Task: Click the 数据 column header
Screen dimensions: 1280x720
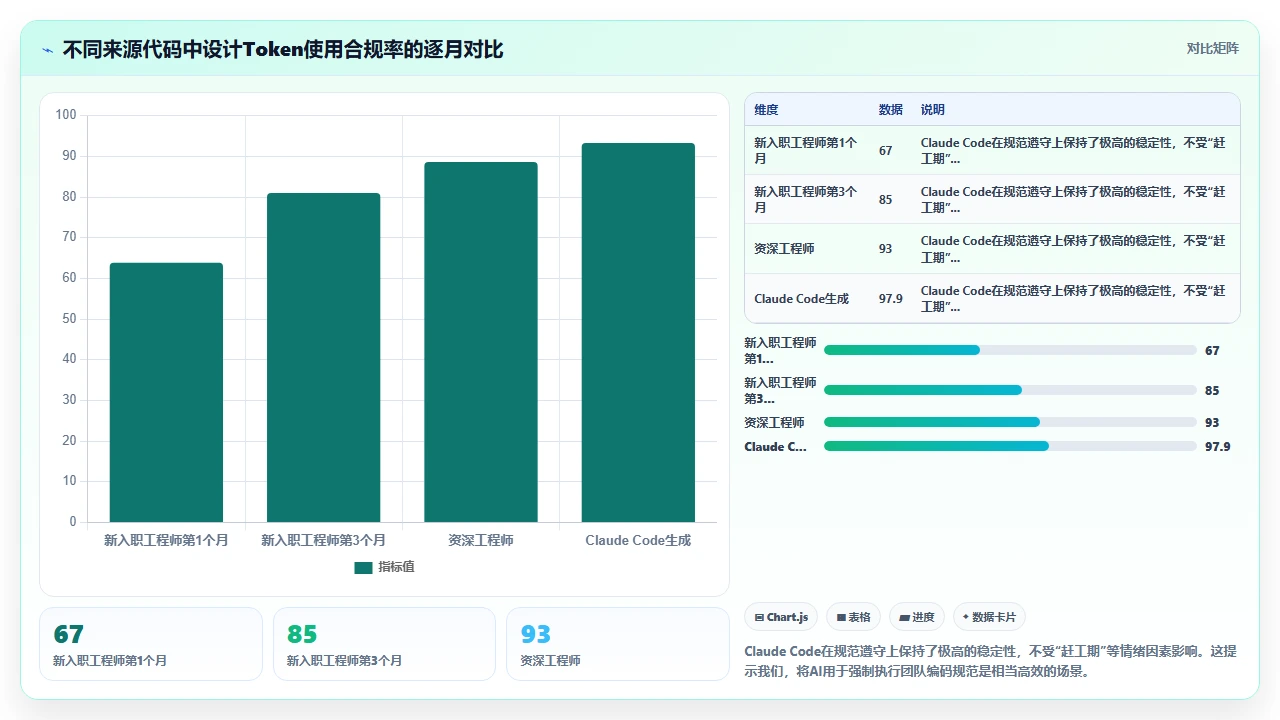Action: 890,110
